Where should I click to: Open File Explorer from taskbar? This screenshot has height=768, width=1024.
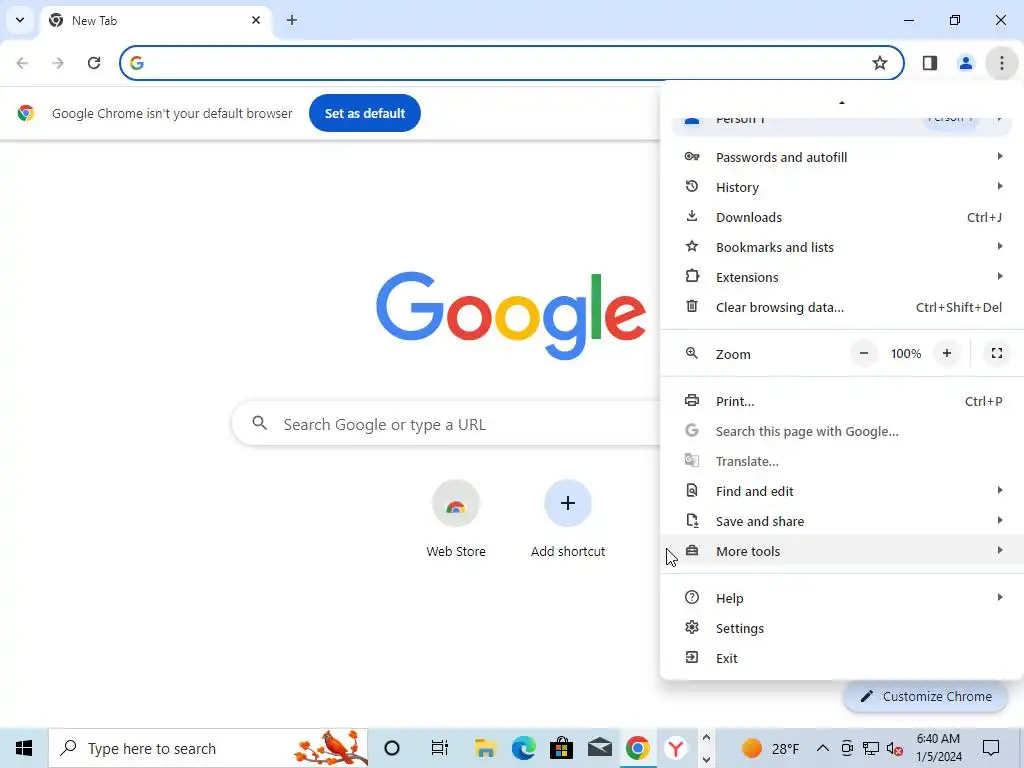coord(485,748)
